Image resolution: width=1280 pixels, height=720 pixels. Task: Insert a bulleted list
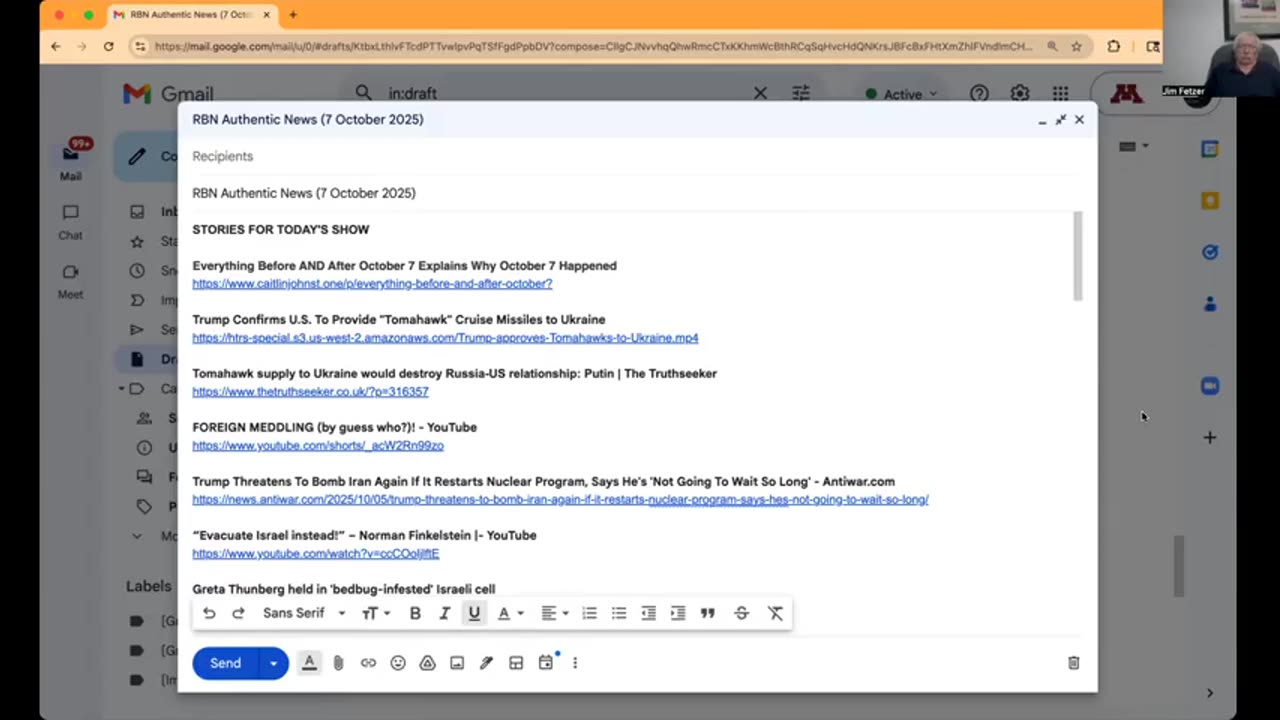pyautogui.click(x=619, y=613)
